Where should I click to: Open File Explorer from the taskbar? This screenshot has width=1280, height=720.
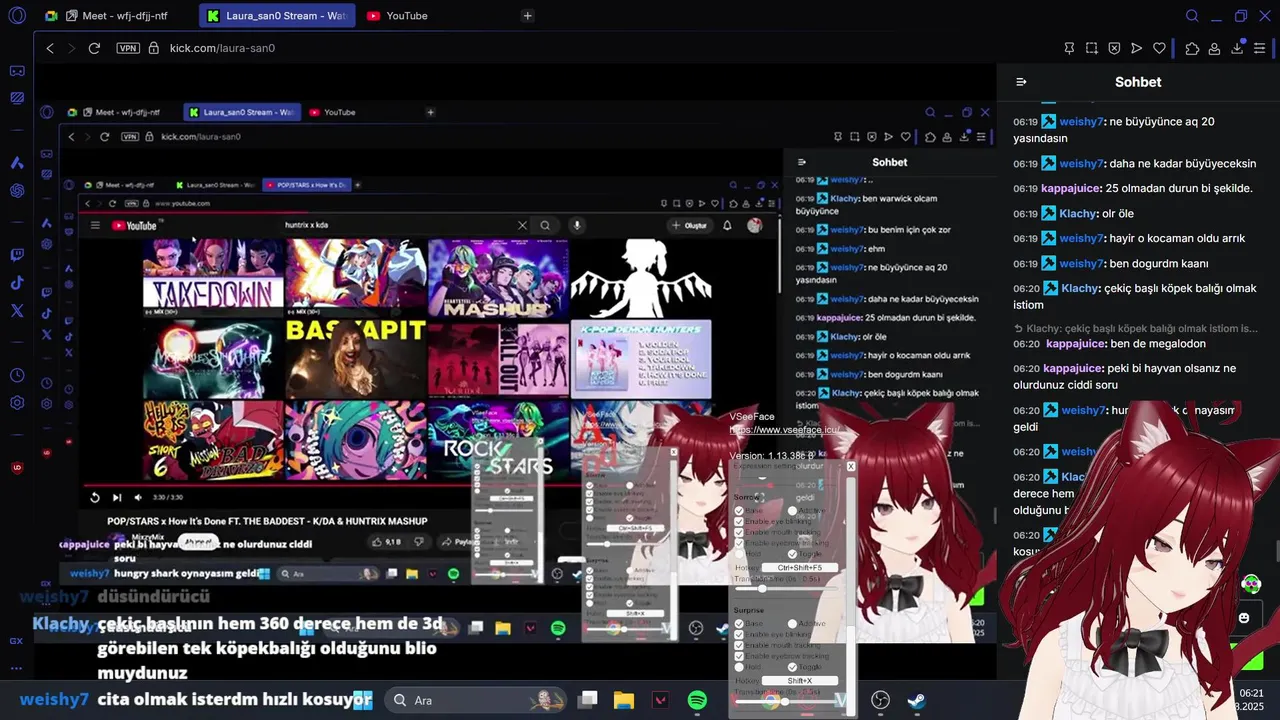(x=624, y=701)
